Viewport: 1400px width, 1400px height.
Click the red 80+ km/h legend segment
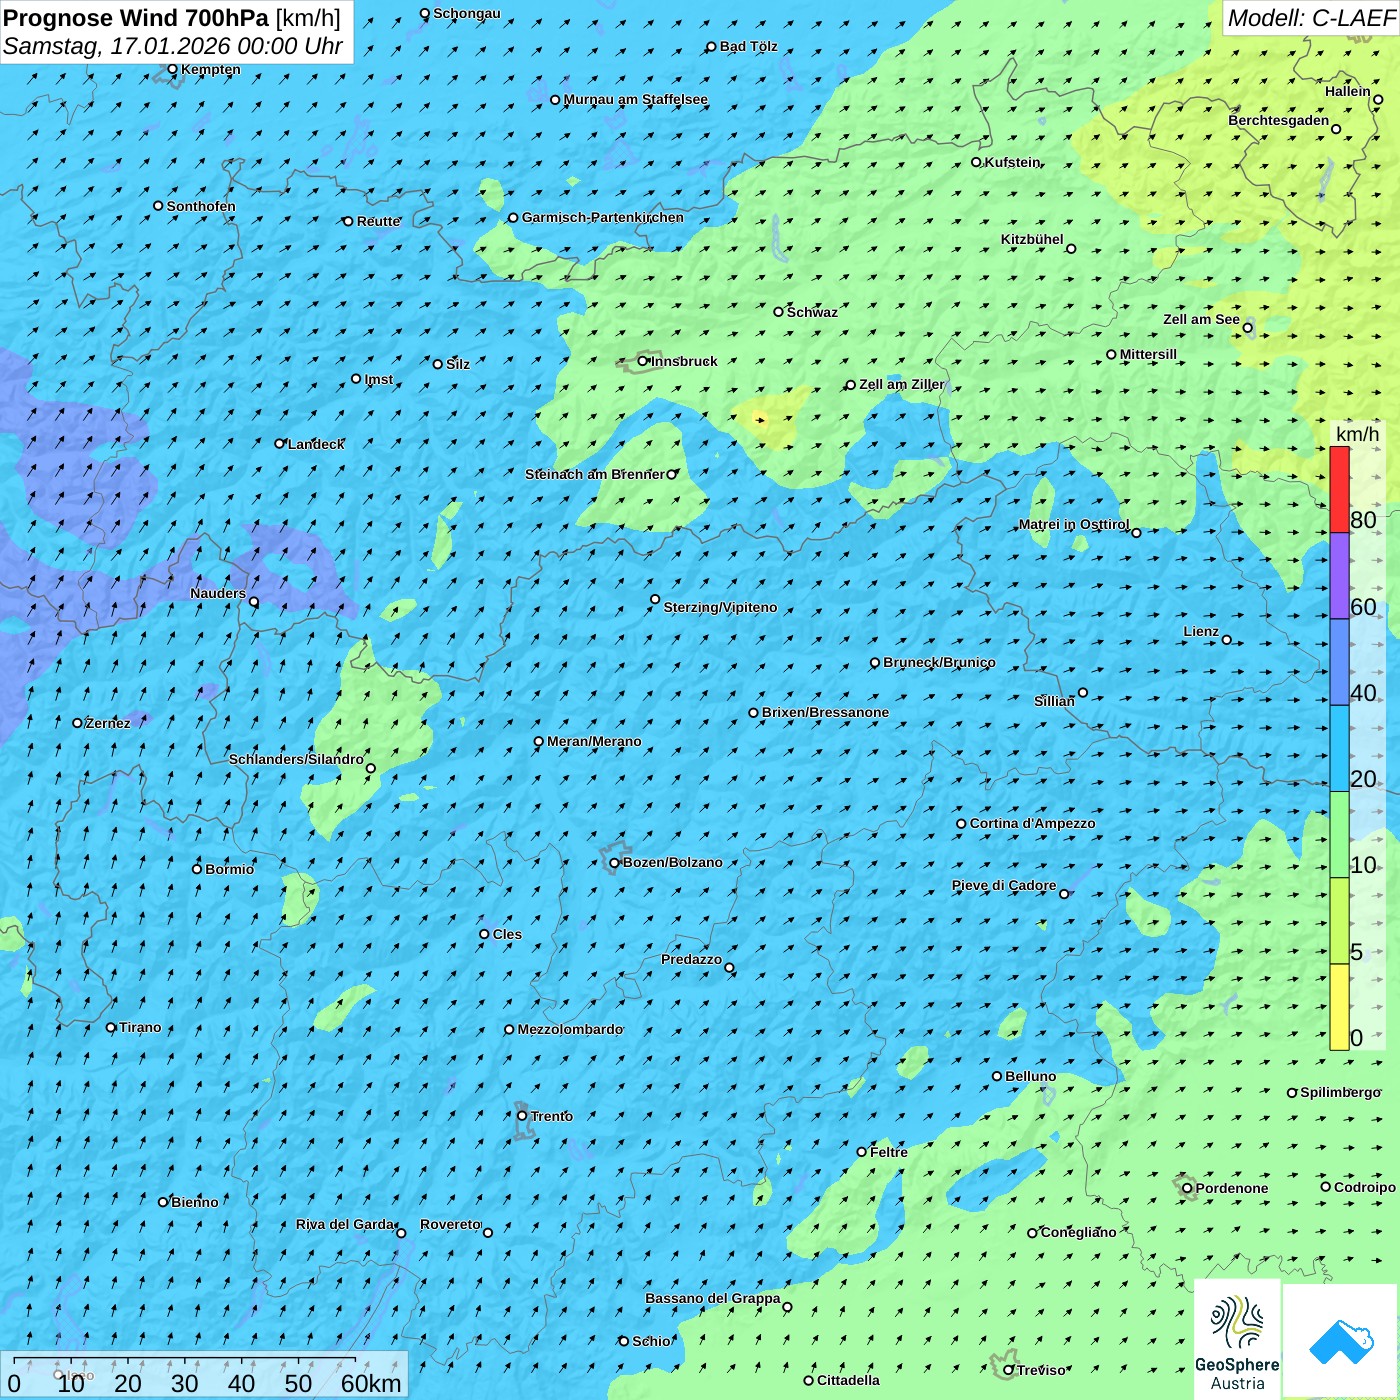pos(1339,489)
